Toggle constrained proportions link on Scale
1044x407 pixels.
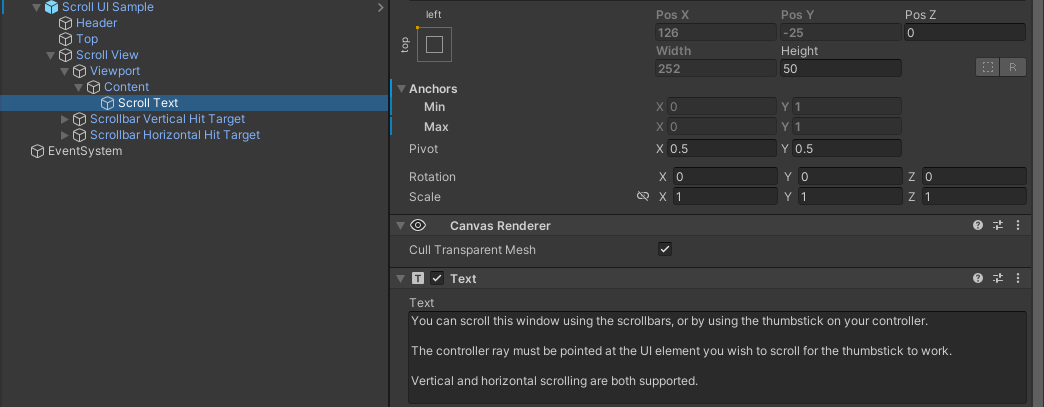point(643,197)
